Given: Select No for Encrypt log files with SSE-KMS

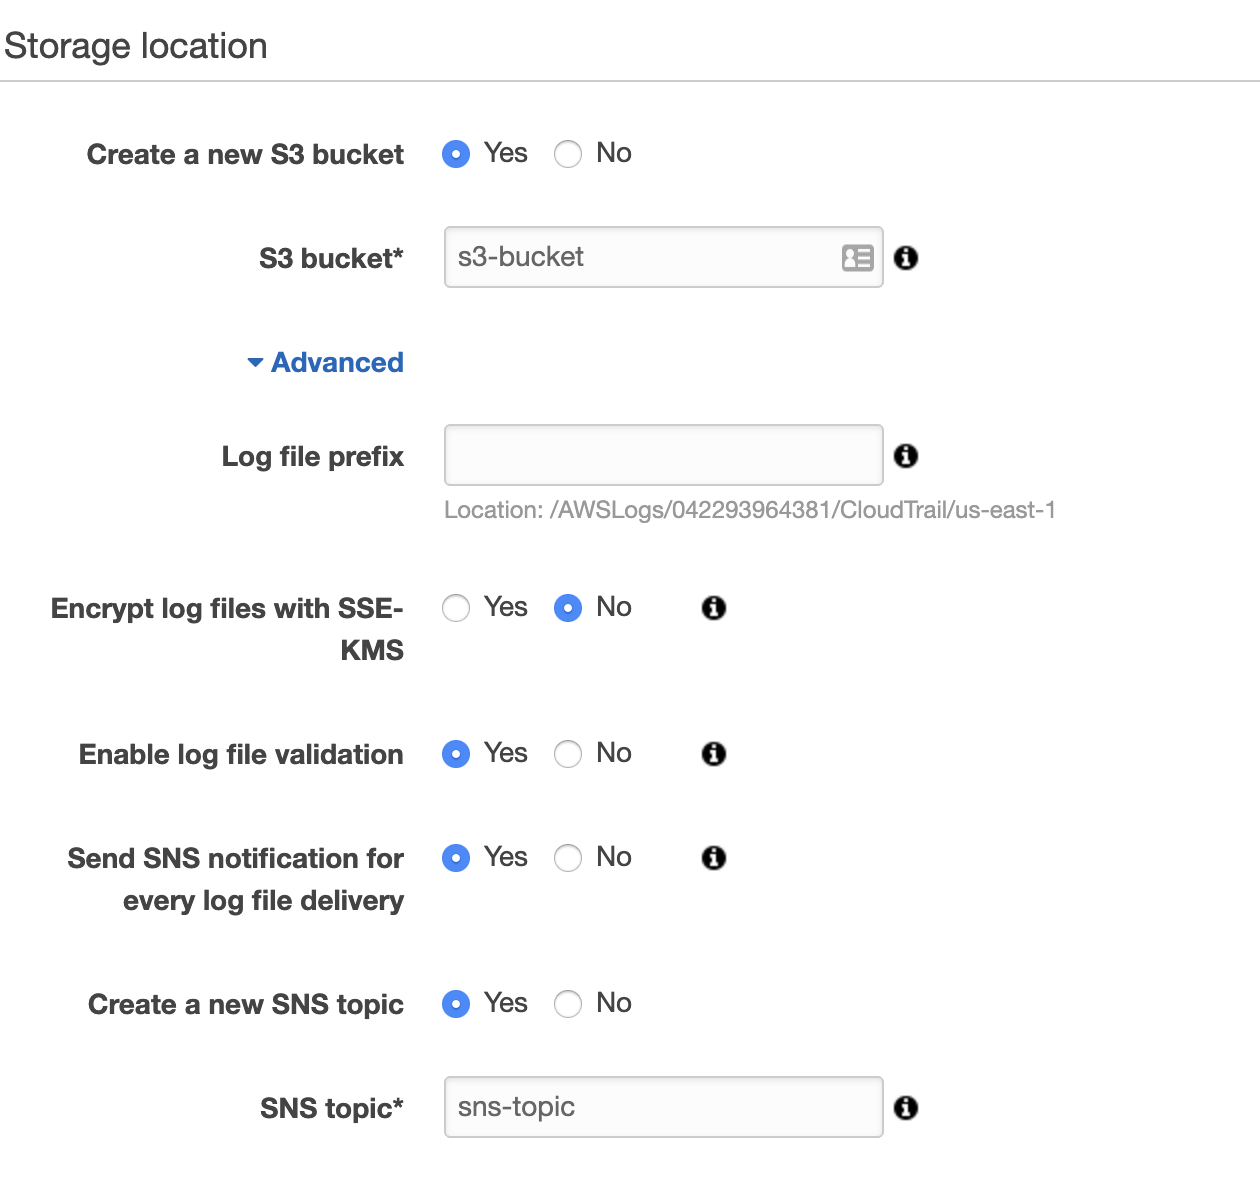Looking at the screenshot, I should tap(568, 608).
